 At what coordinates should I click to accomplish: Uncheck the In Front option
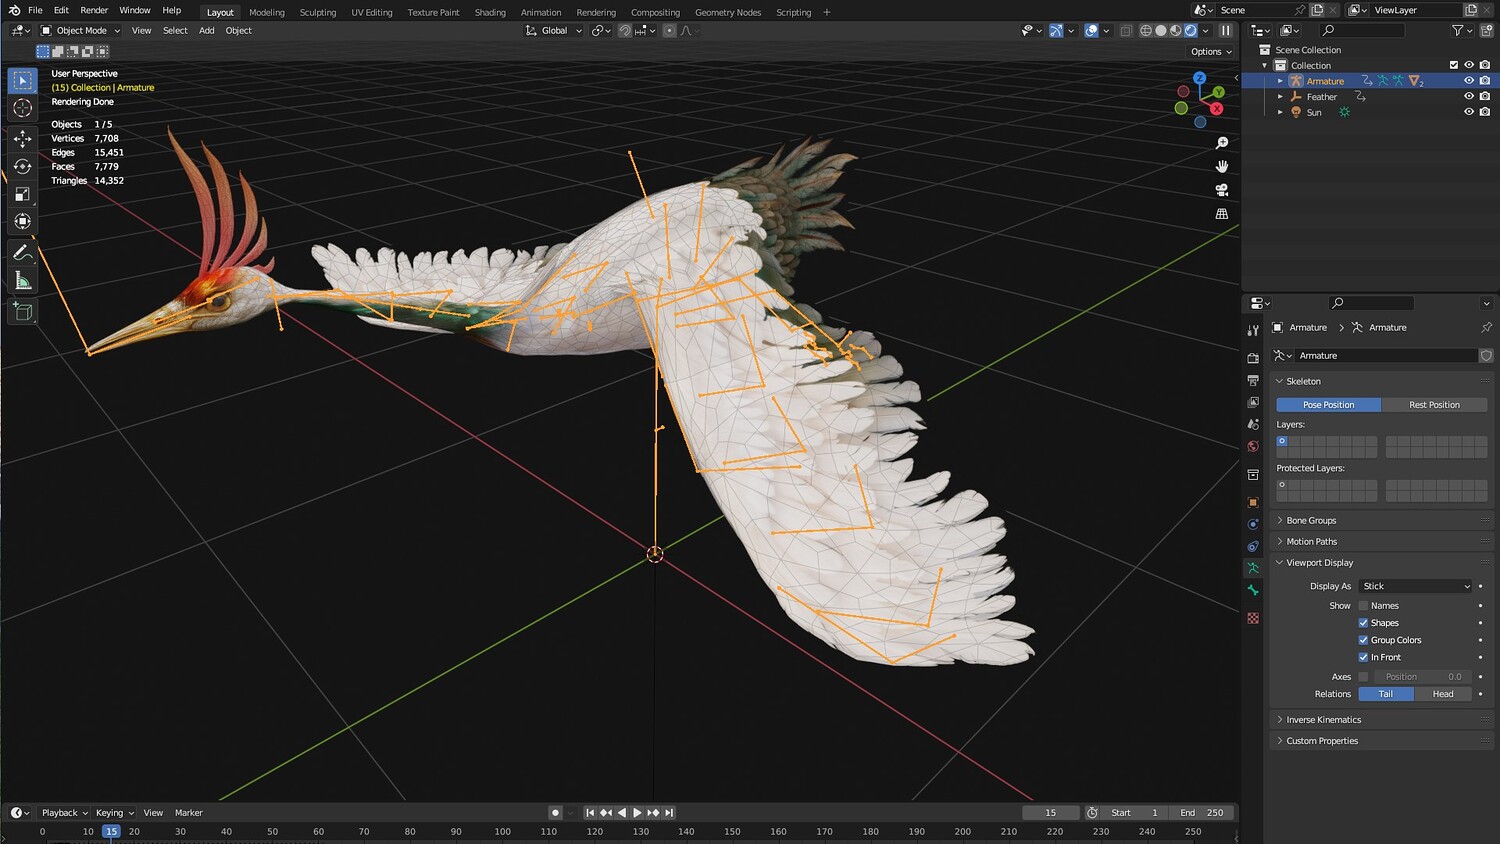tap(1363, 657)
